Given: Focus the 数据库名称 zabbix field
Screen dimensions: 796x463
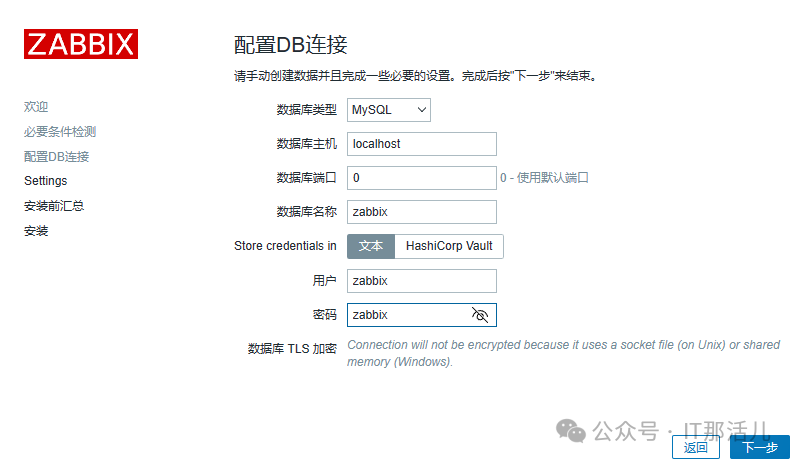Looking at the screenshot, I should pyautogui.click(x=422, y=212).
